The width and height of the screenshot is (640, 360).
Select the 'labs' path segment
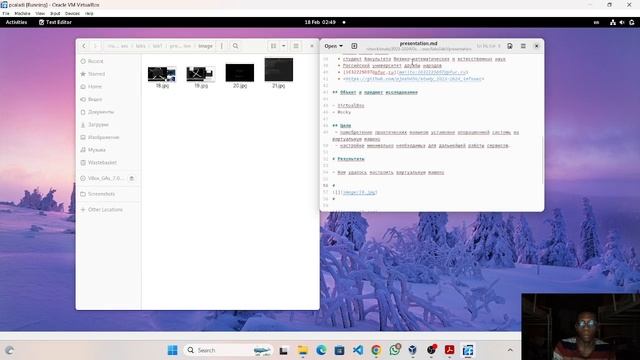tap(141, 46)
